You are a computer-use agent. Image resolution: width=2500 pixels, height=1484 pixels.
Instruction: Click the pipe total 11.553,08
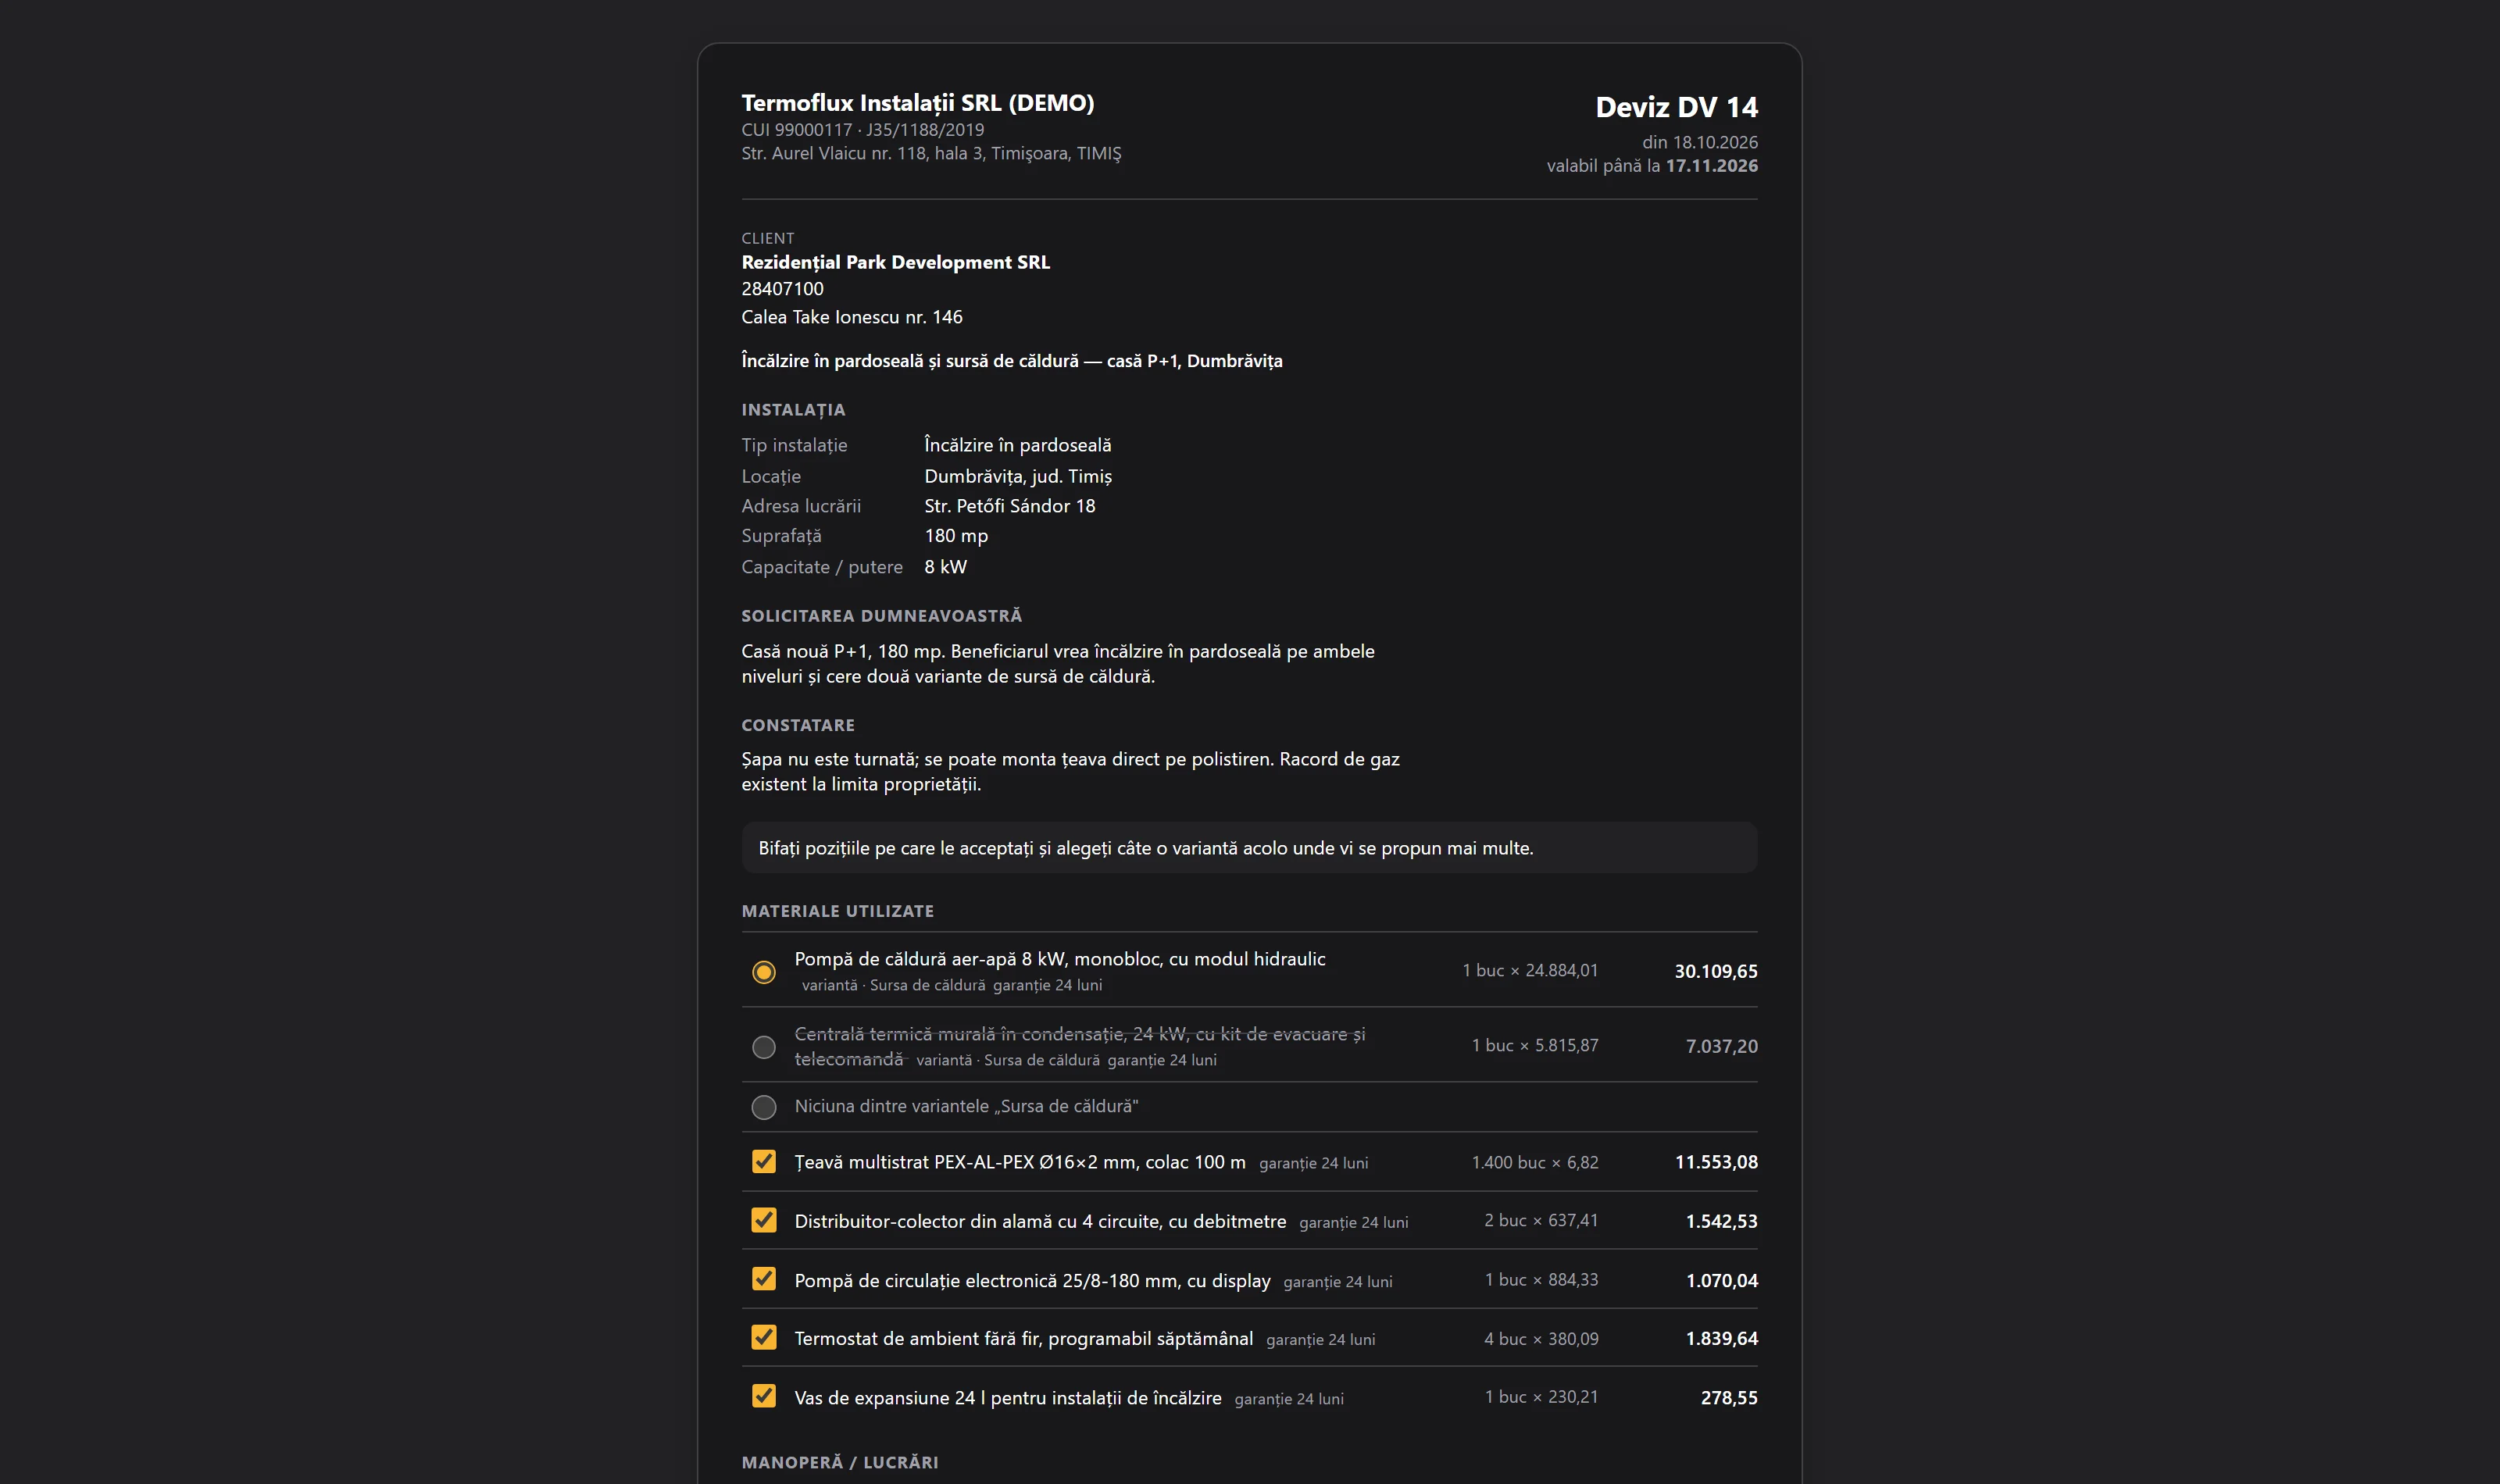click(x=1715, y=1162)
